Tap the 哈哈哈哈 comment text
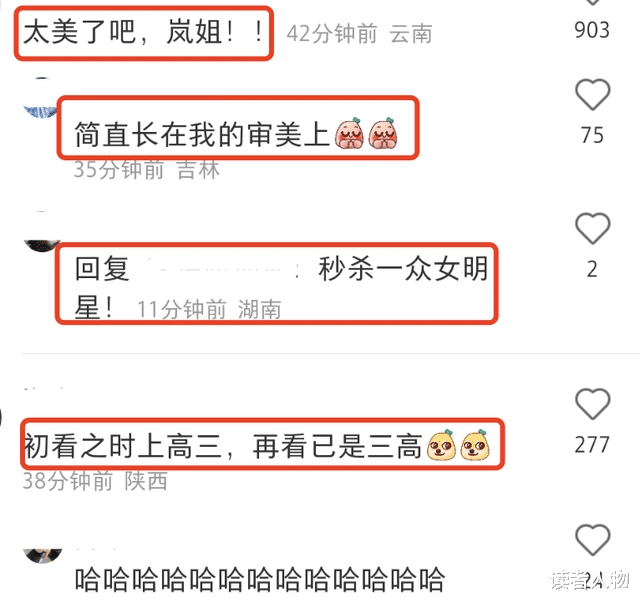Screen dimensions: 640x603 [260, 579]
